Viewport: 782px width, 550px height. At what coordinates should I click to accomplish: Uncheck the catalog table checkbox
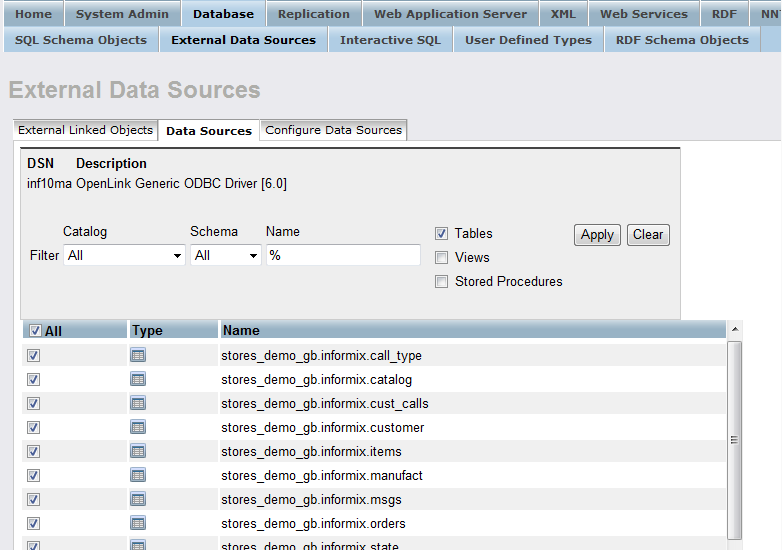(x=33, y=379)
